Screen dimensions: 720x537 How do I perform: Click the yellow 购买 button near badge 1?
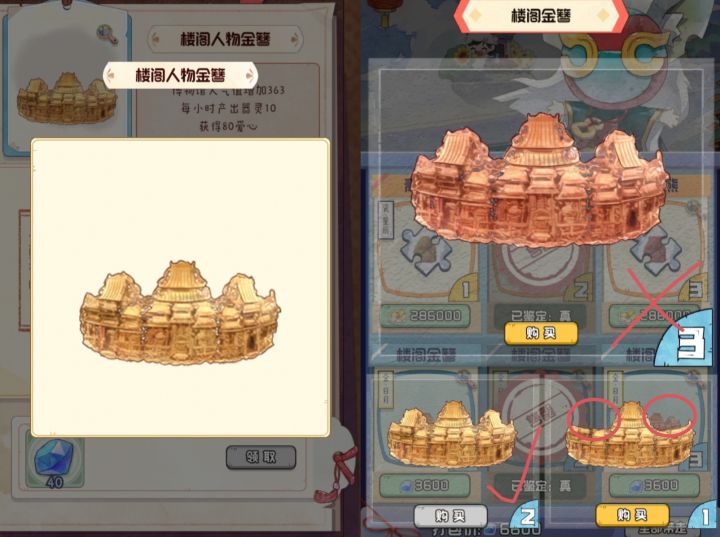point(632,514)
